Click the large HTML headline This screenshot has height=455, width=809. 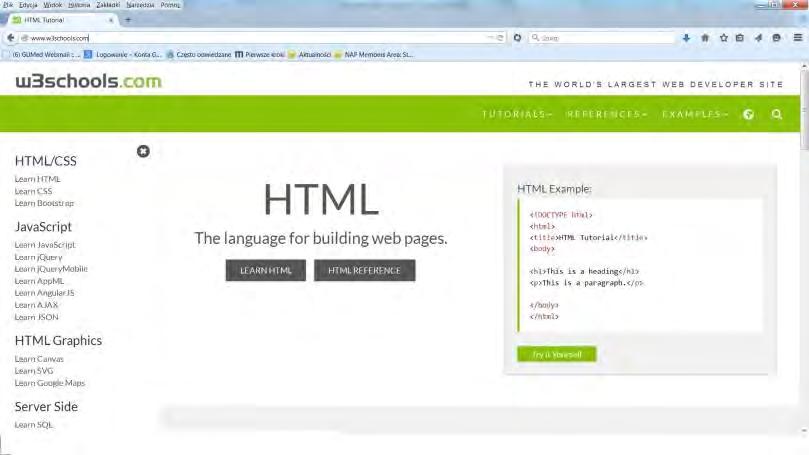321,199
